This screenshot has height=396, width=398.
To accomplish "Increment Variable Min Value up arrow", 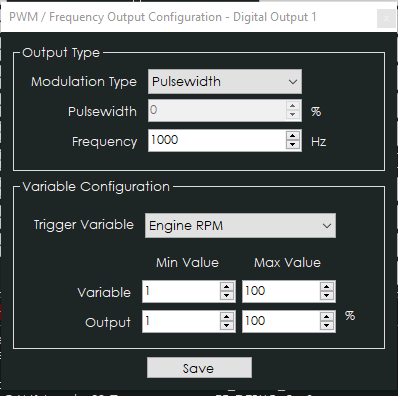I will pyautogui.click(x=227, y=287).
